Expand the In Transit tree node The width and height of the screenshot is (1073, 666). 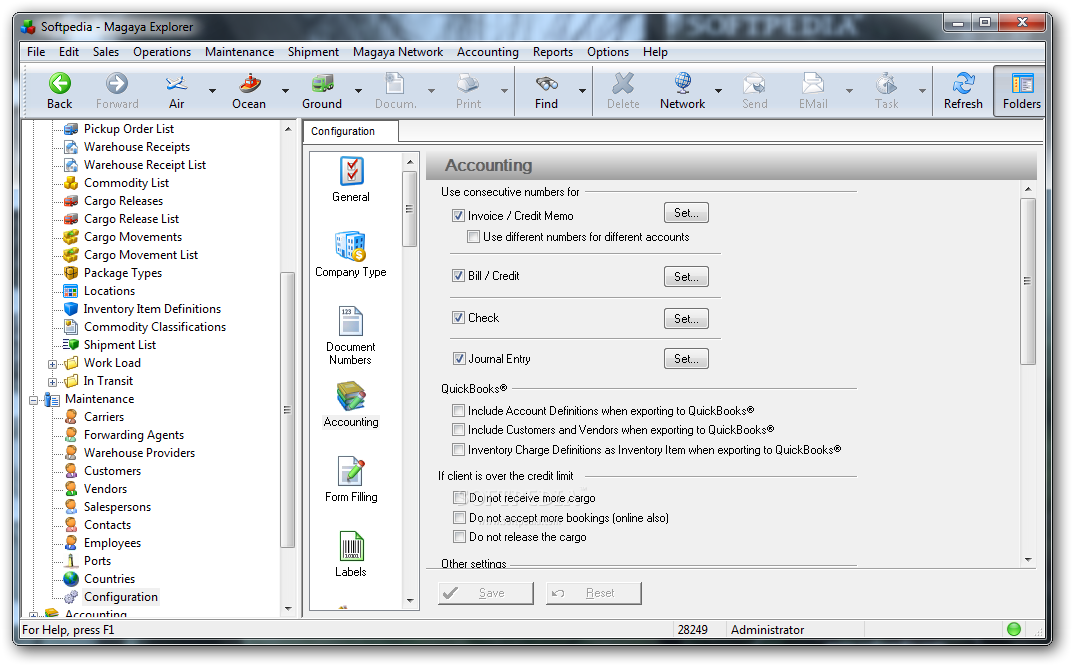click(x=52, y=382)
